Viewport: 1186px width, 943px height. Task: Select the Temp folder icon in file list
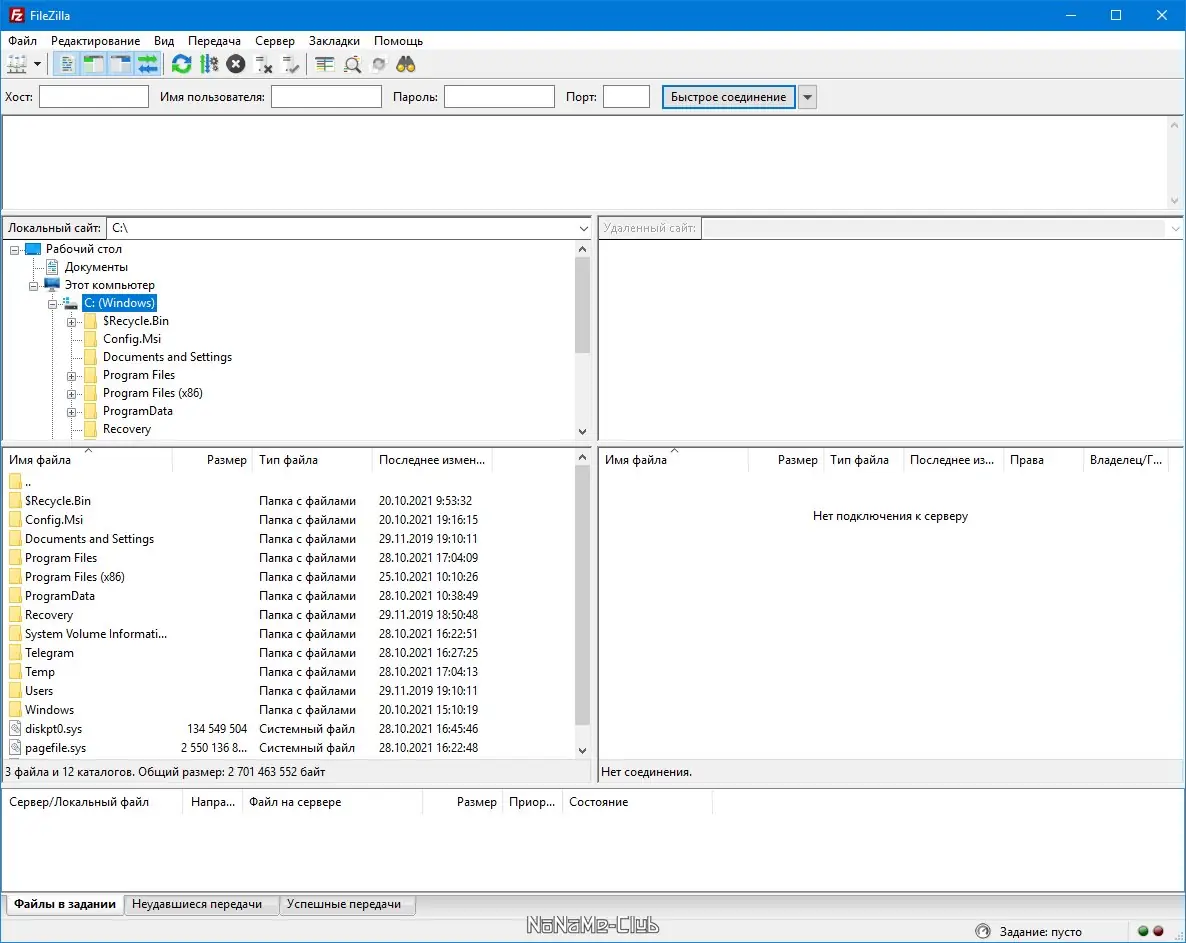tap(15, 672)
